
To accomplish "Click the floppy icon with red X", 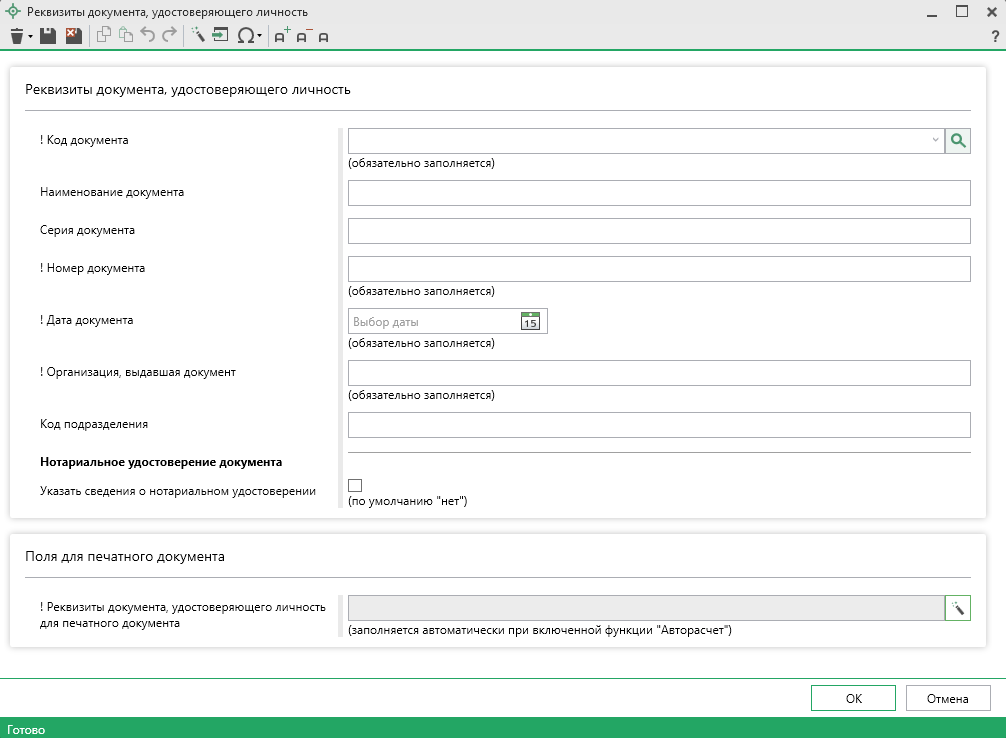I will (73, 36).
